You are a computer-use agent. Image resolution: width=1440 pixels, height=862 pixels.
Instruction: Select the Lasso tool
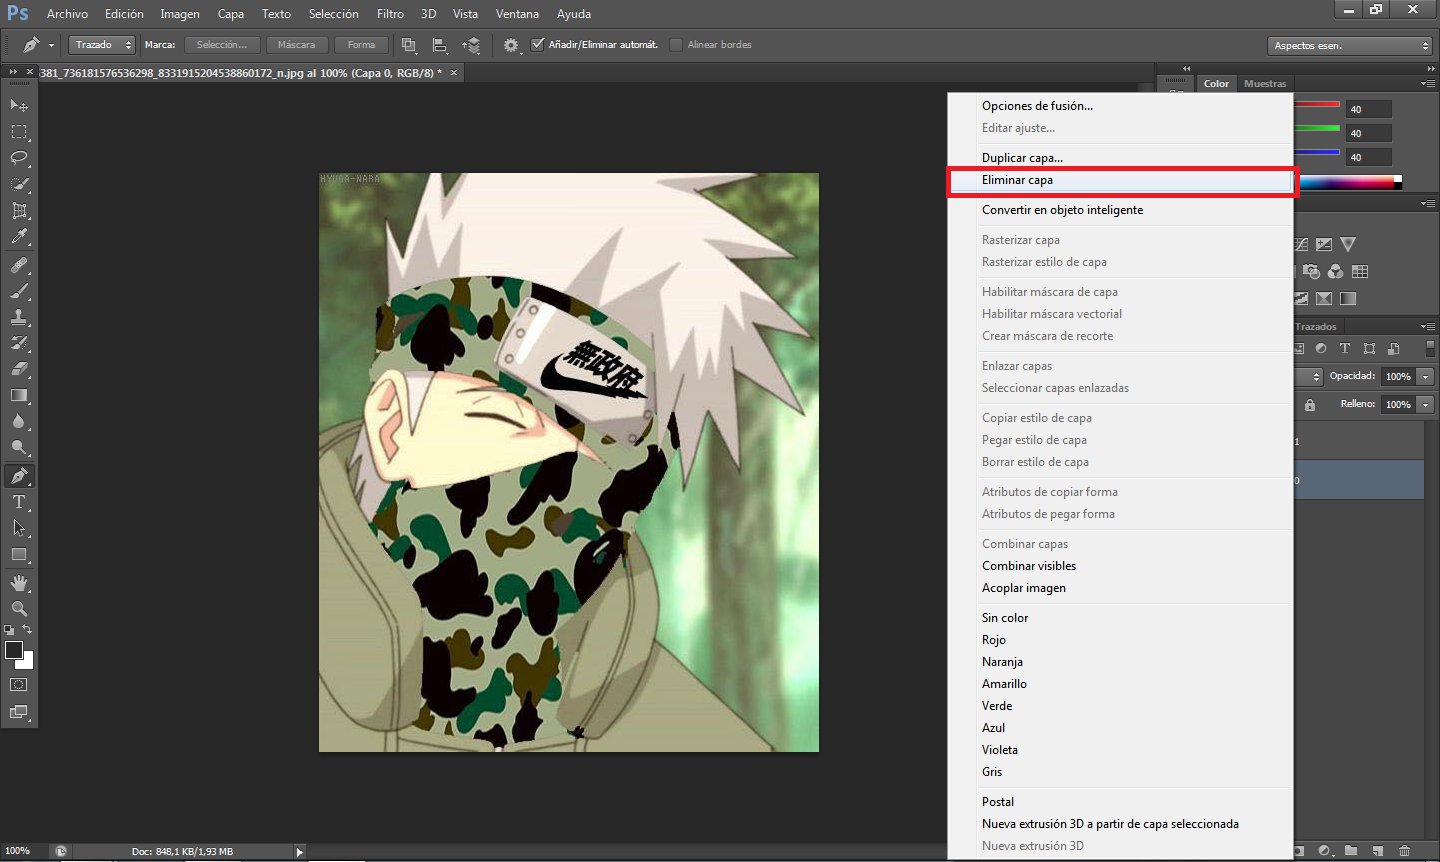(19, 158)
